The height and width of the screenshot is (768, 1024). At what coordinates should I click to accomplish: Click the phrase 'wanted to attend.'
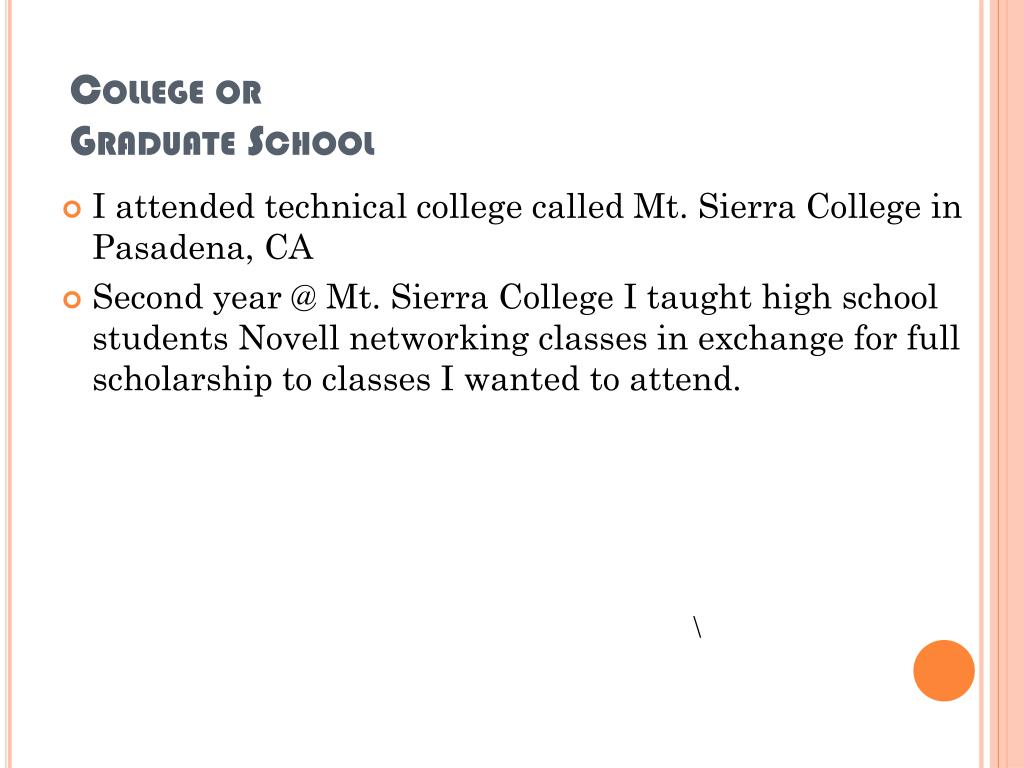click(602, 379)
